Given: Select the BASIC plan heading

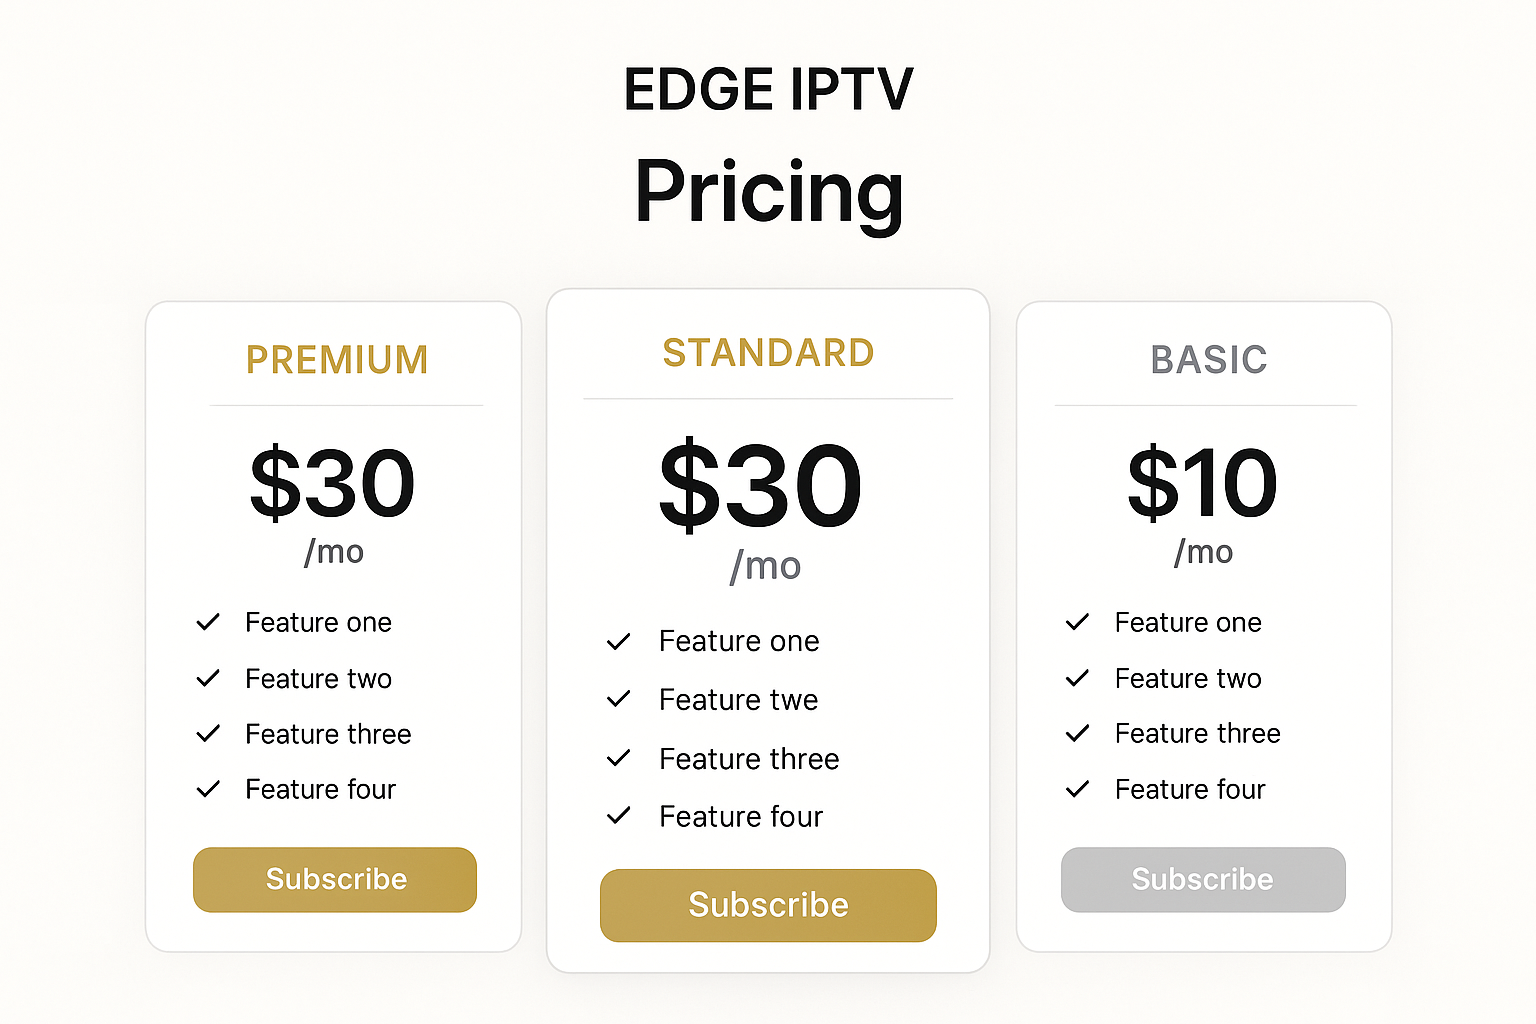Looking at the screenshot, I should (1208, 360).
